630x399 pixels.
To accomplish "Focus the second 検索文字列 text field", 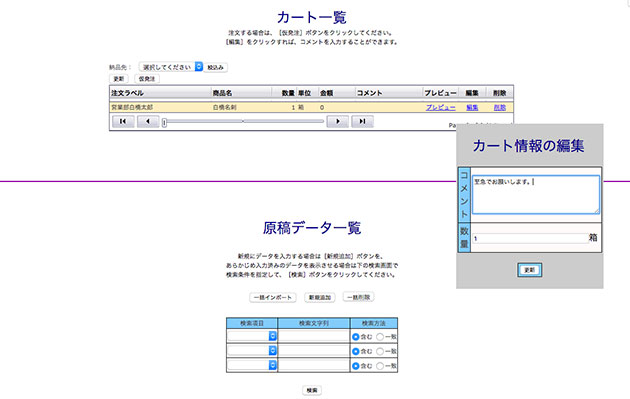I will 313,350.
